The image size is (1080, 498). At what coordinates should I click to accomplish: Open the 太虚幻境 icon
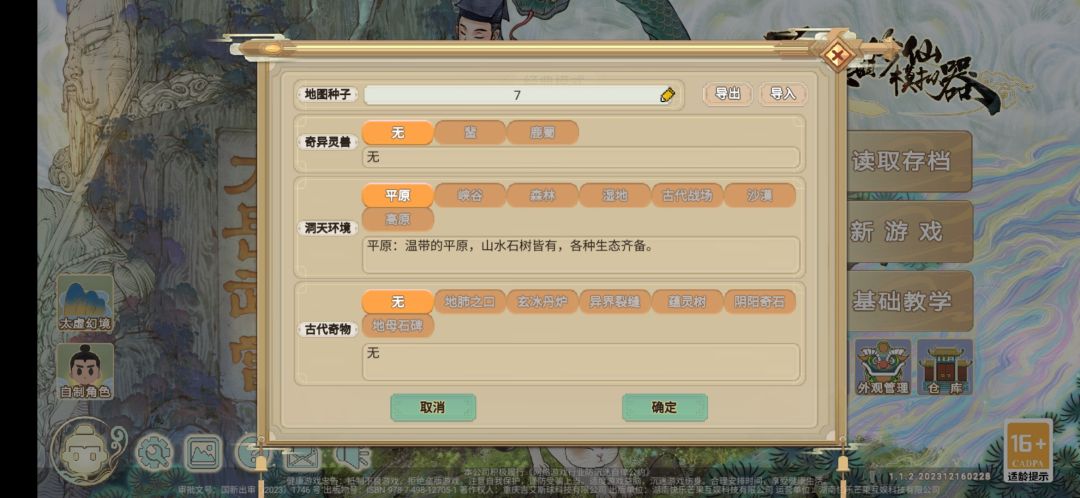point(85,303)
